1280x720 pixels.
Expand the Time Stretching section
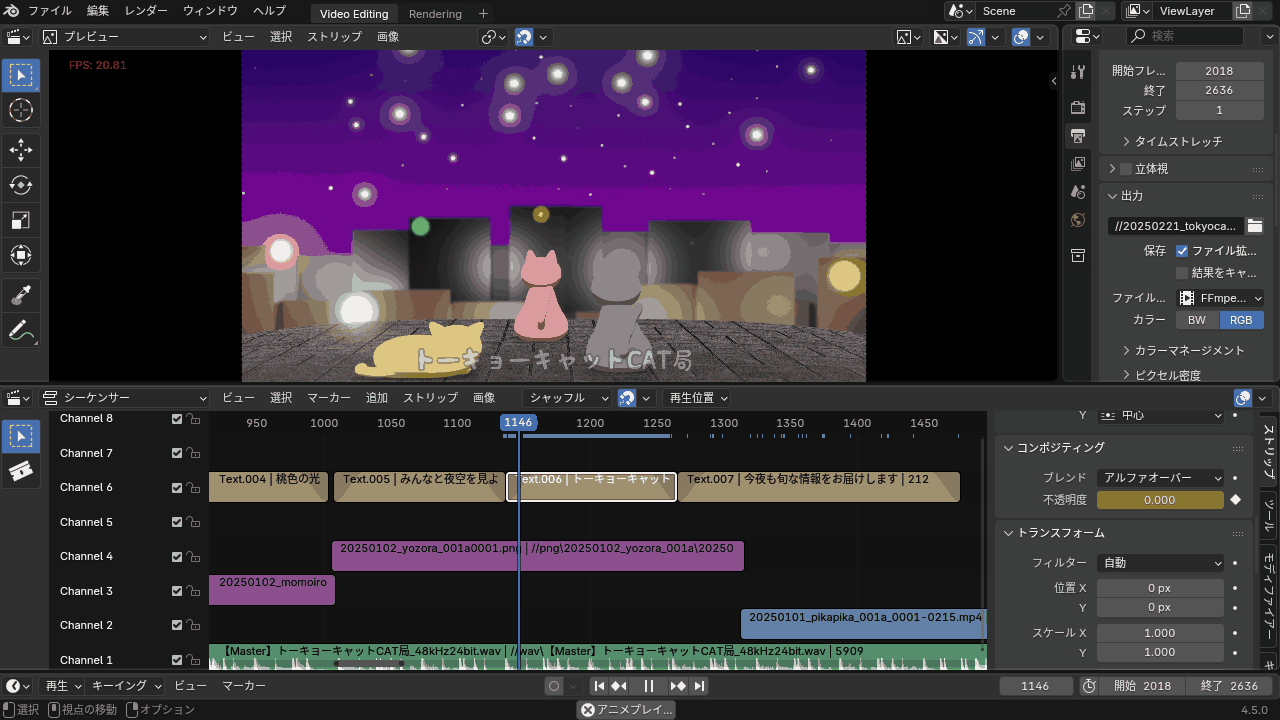click(x=1178, y=141)
